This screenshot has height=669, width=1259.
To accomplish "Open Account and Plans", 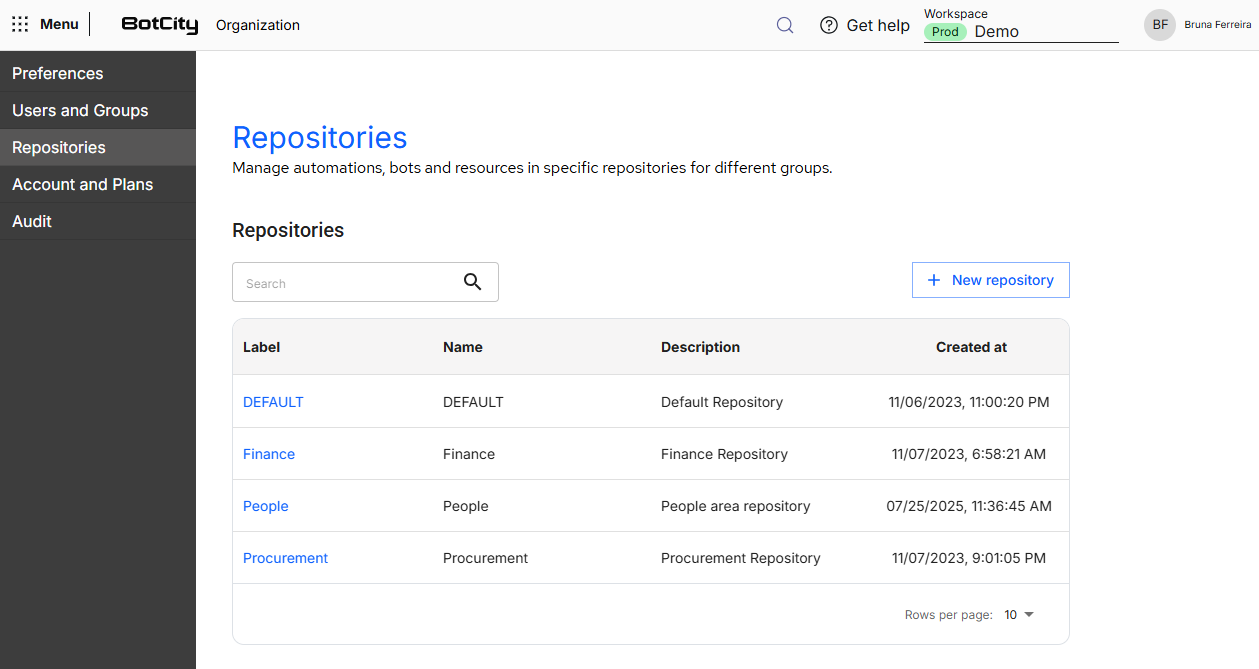I will (98, 185).
